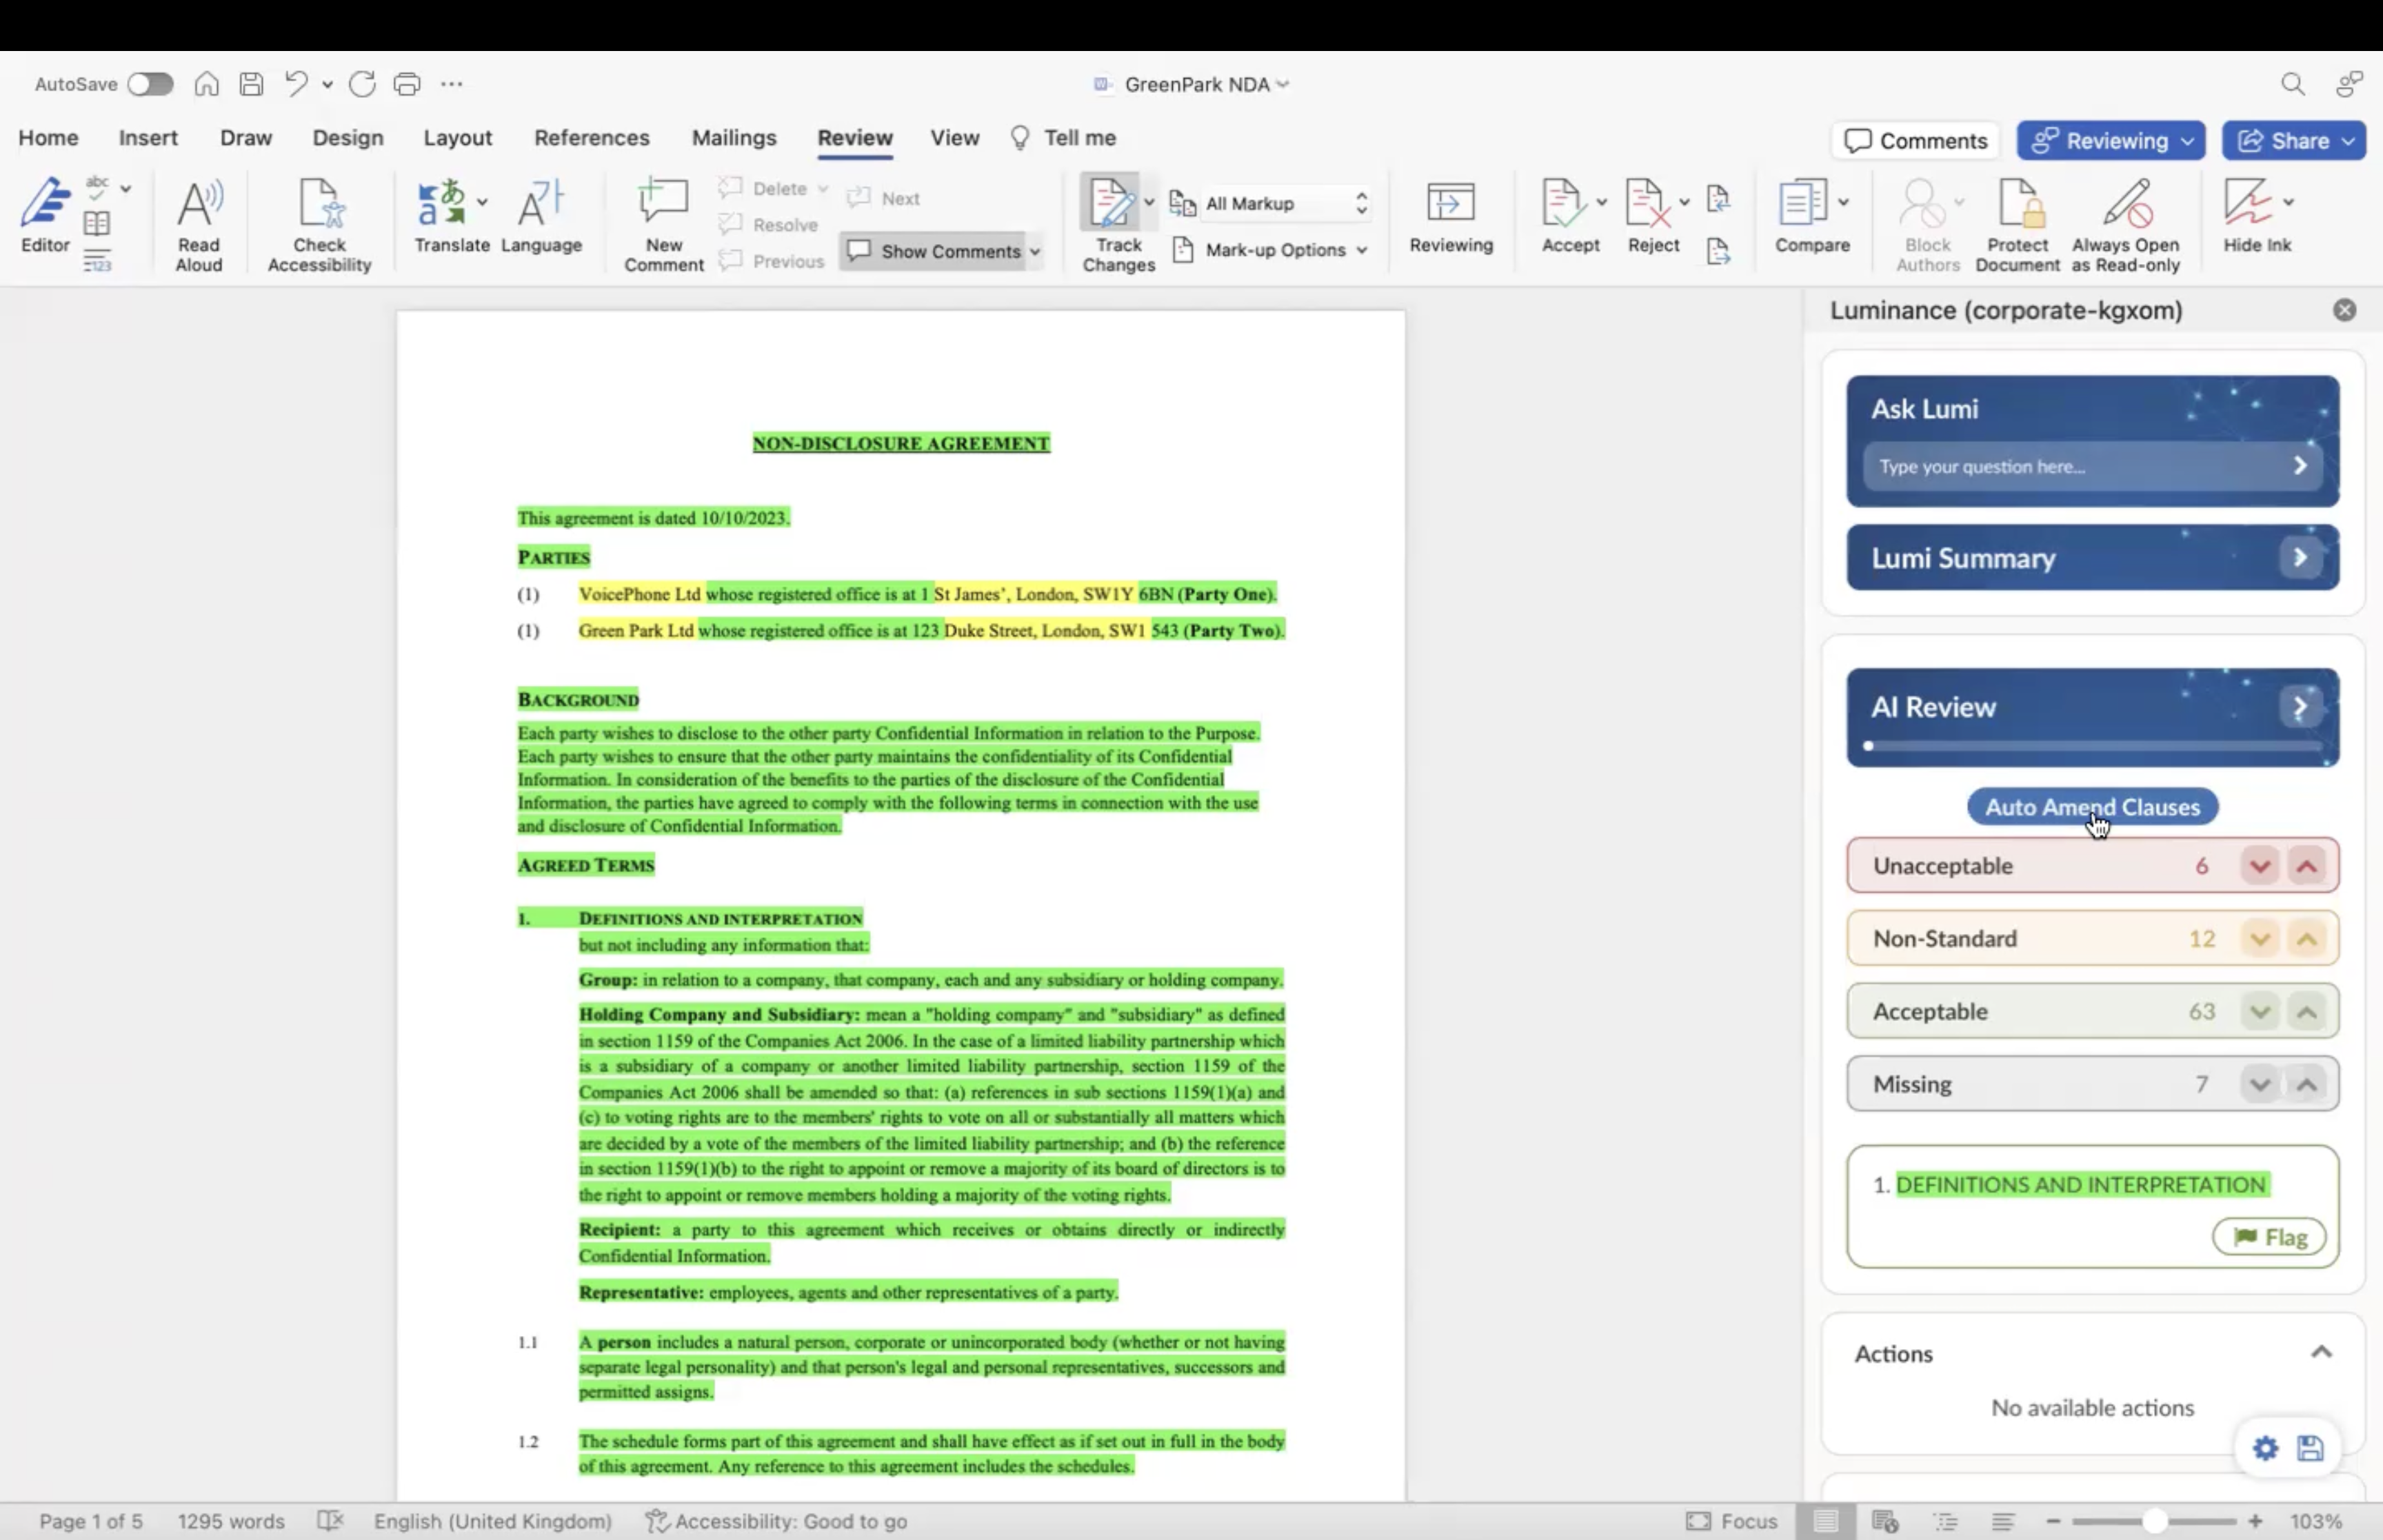Collapse the Actions section chevron

(x=2321, y=1352)
